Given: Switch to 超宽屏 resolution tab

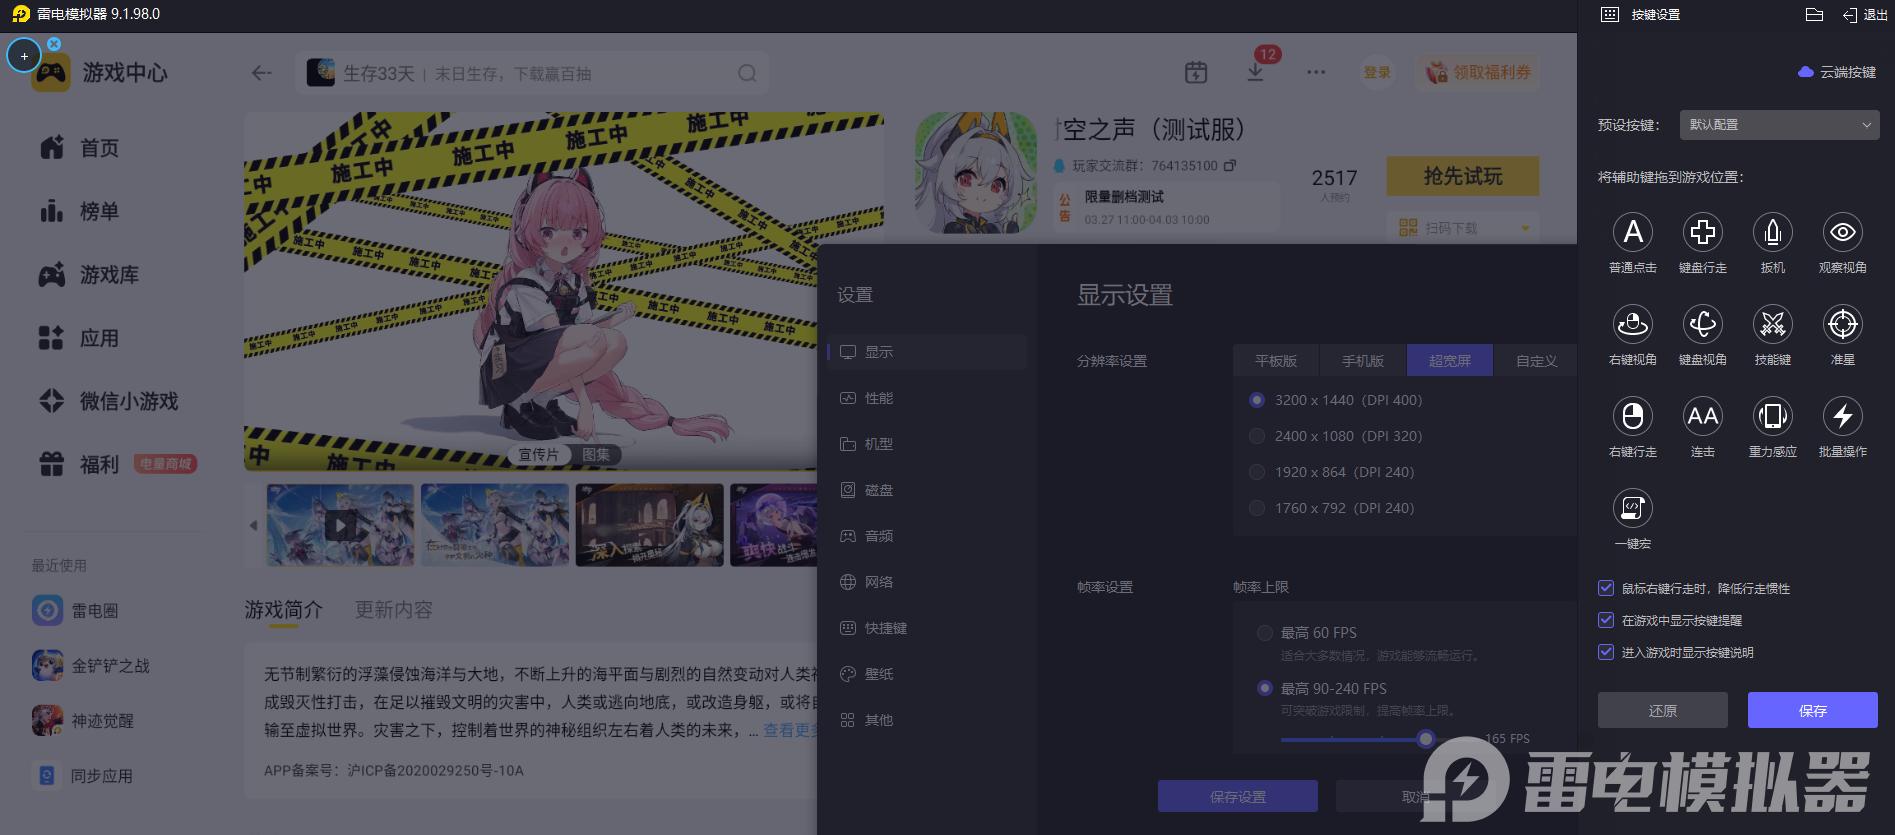Looking at the screenshot, I should (1450, 361).
